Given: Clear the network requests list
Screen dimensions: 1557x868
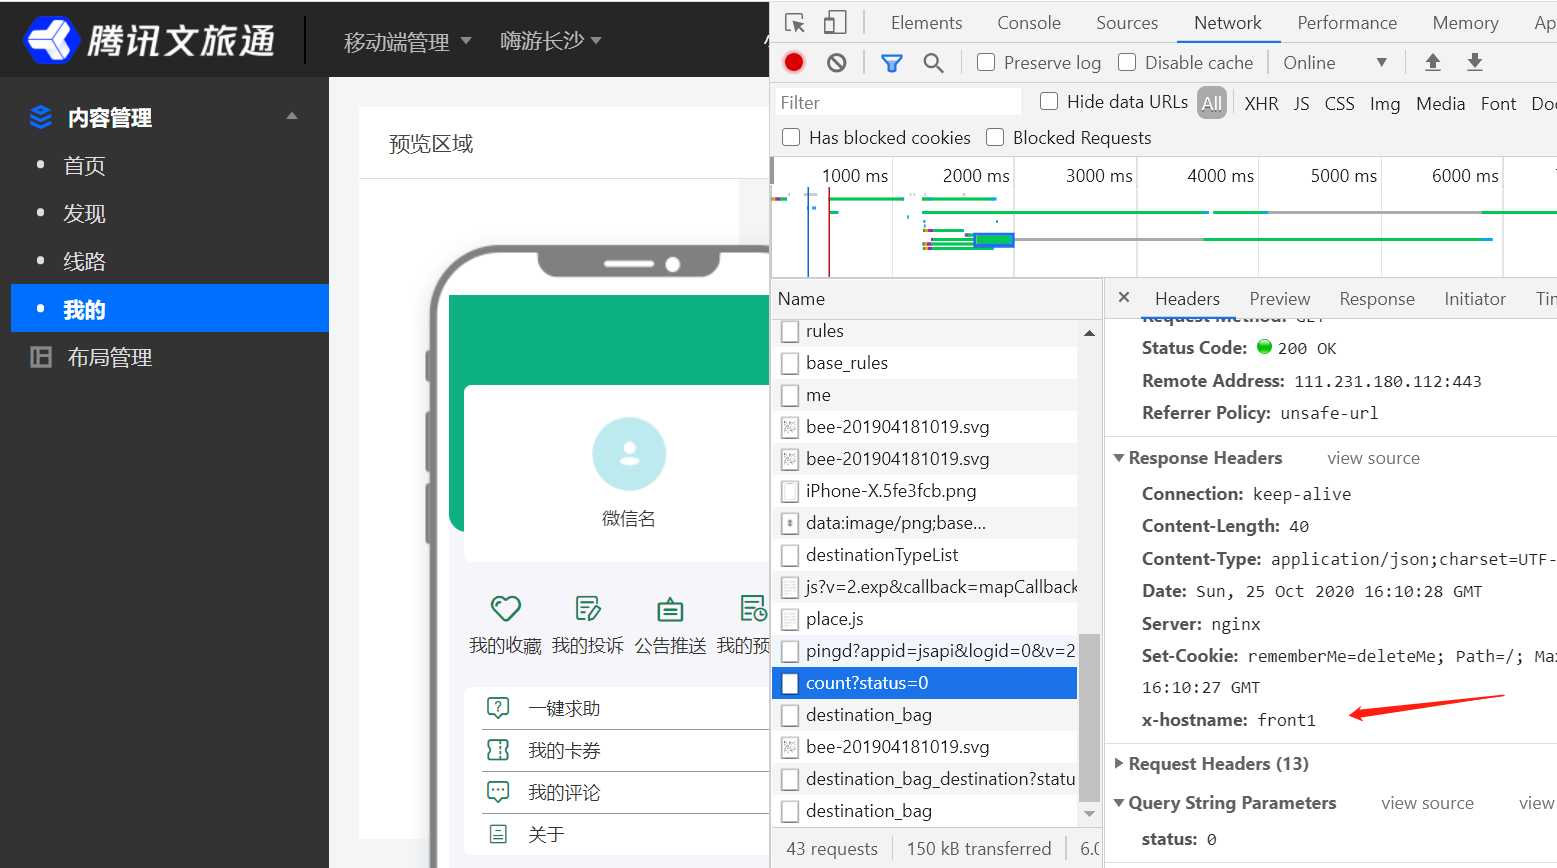Looking at the screenshot, I should 836,61.
